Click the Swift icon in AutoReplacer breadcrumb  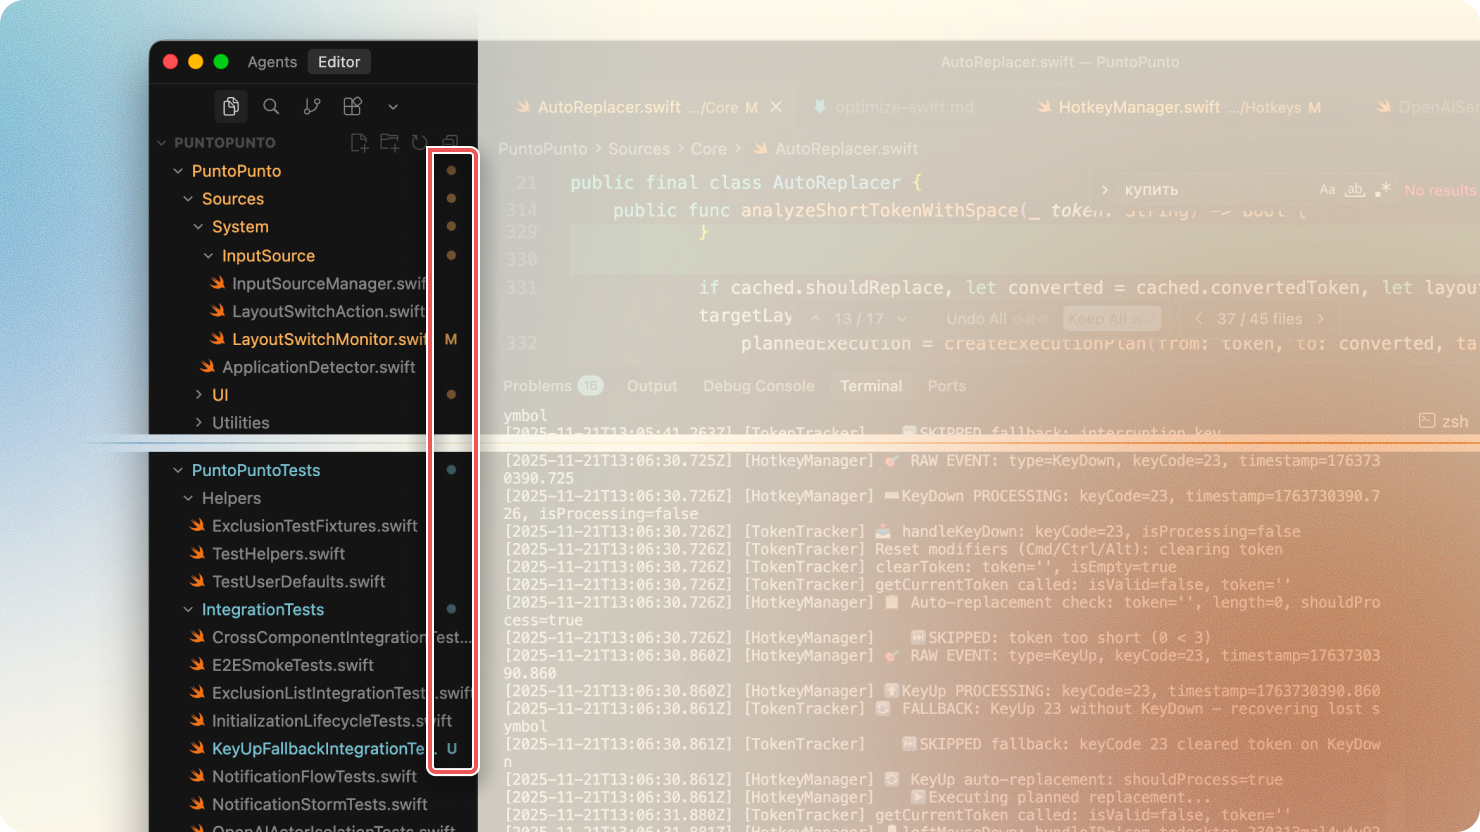click(x=760, y=149)
